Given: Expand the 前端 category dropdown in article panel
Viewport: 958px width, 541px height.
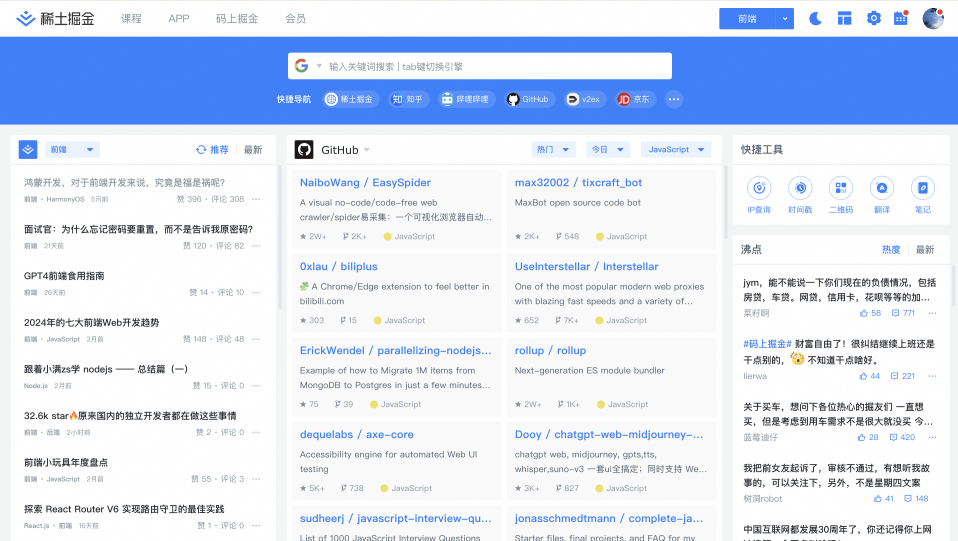Looking at the screenshot, I should tap(72, 149).
